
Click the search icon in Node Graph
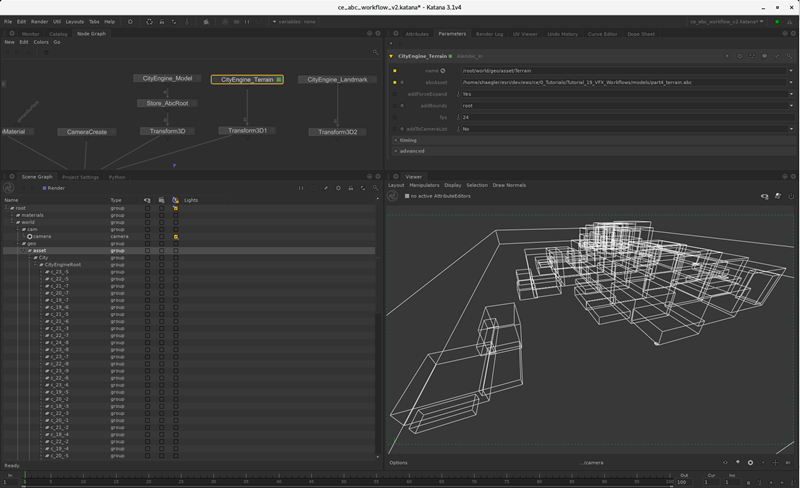click(376, 52)
